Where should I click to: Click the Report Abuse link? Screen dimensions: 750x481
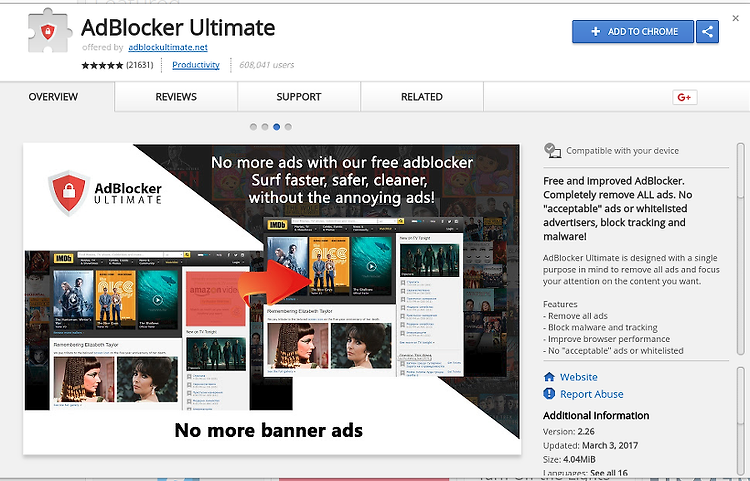click(x=592, y=394)
